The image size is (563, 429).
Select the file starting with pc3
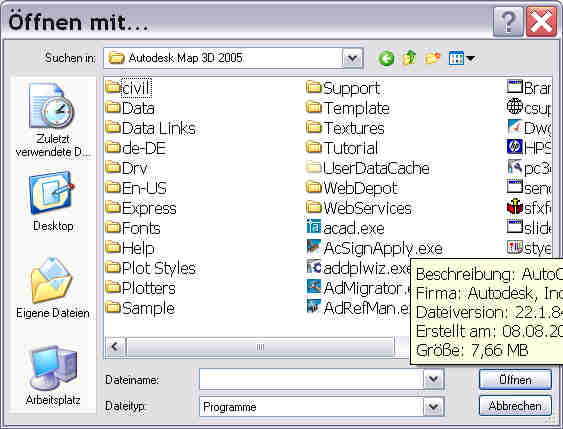pyautogui.click(x=529, y=168)
